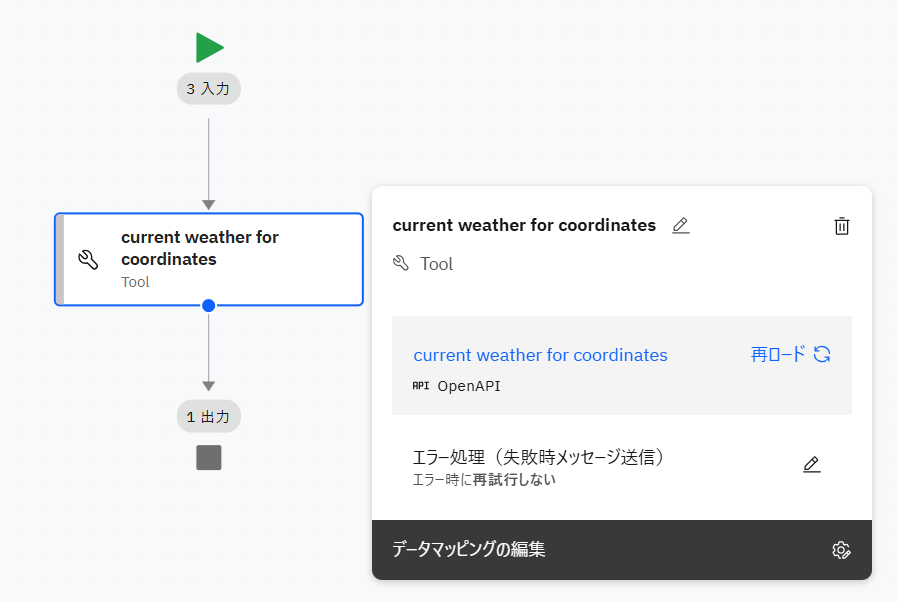Click the OpenAPI label in the panel
898x602 pixels.
pyautogui.click(x=469, y=386)
